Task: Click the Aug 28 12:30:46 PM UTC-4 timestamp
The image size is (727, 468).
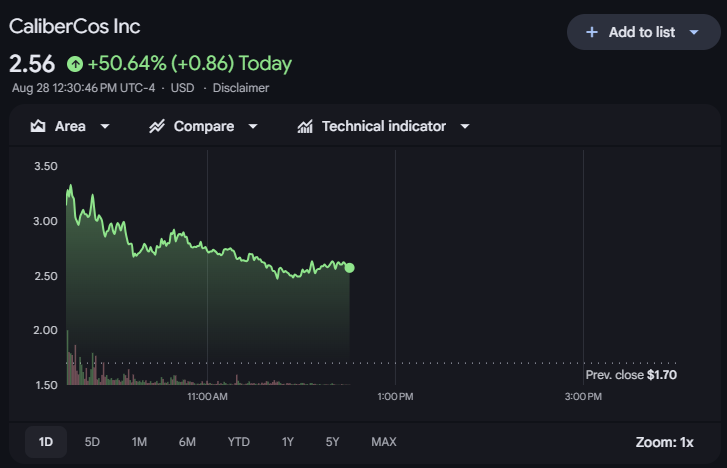Action: click(x=83, y=88)
